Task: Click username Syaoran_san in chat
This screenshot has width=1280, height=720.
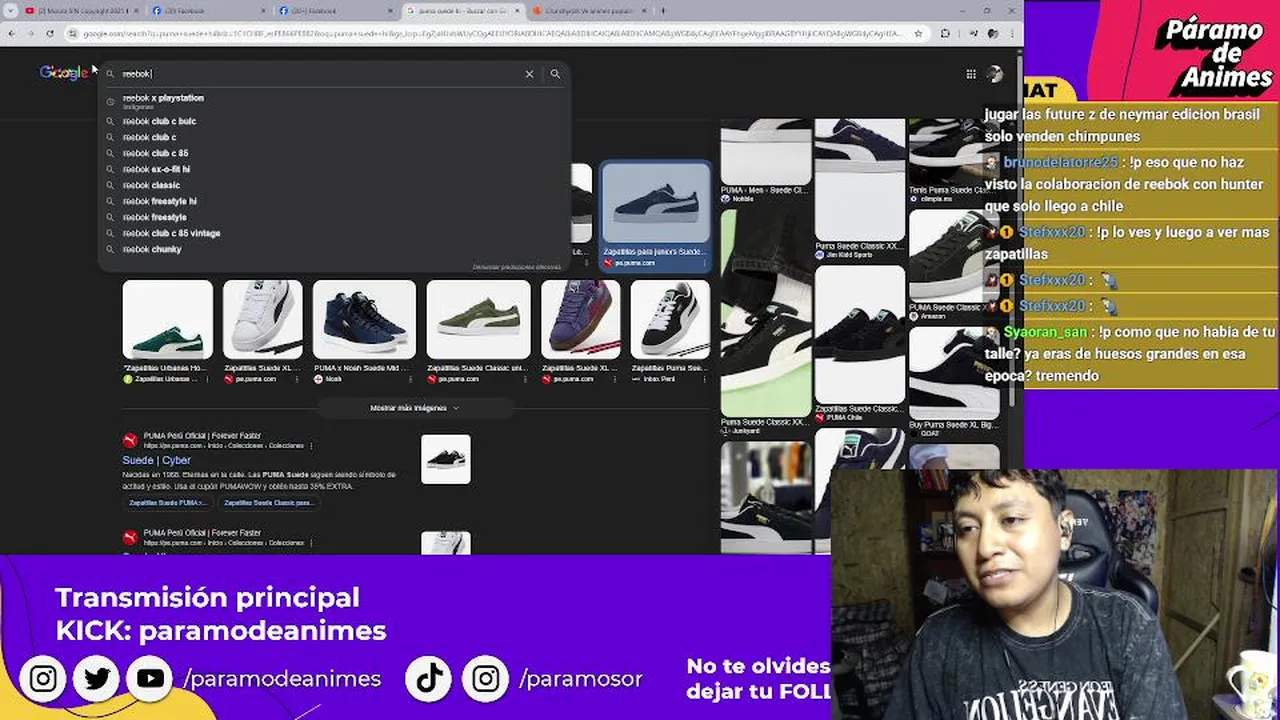Action: click(x=1045, y=332)
